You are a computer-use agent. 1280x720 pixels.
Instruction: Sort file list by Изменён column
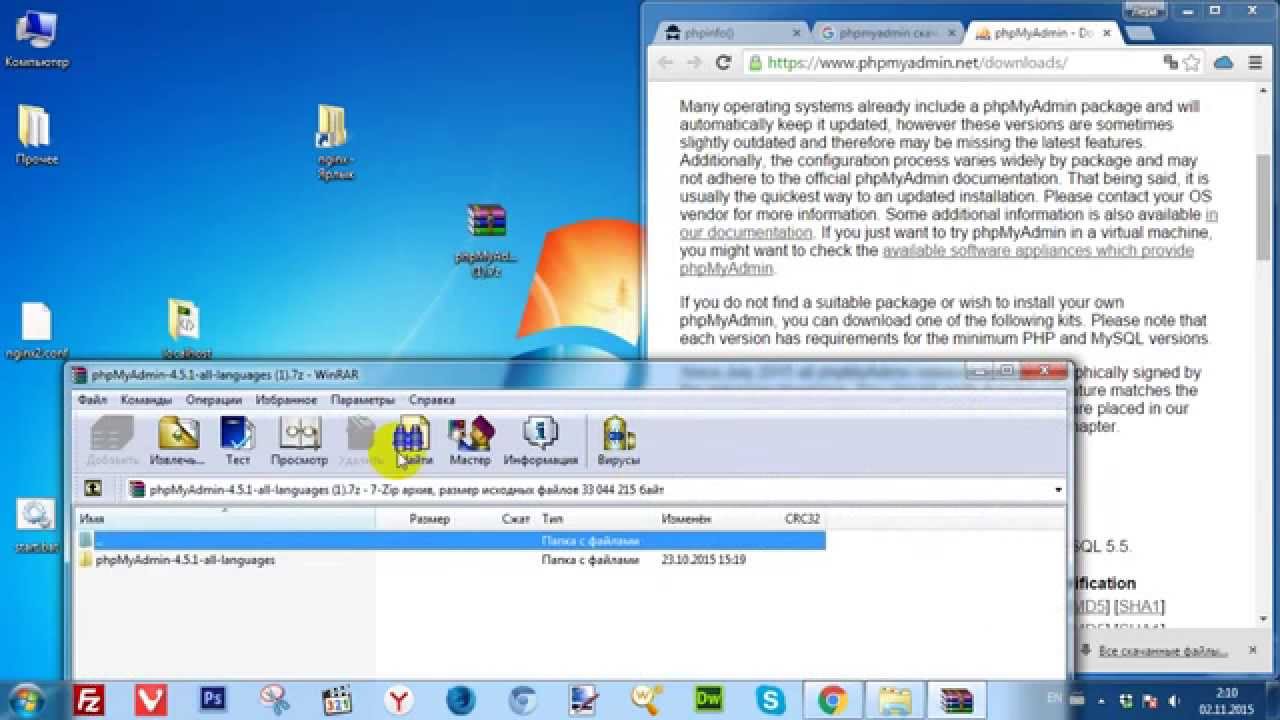pyautogui.click(x=716, y=519)
